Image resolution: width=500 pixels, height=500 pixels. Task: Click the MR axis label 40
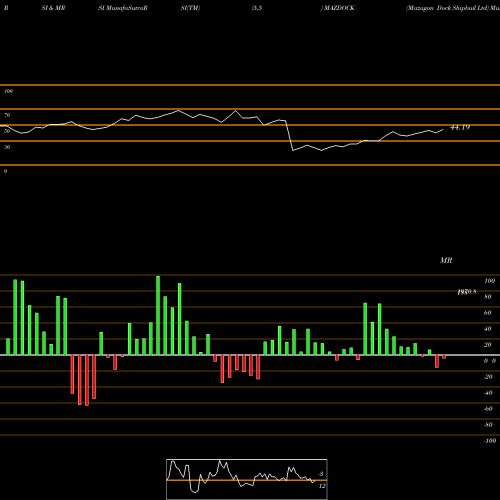[488, 329]
